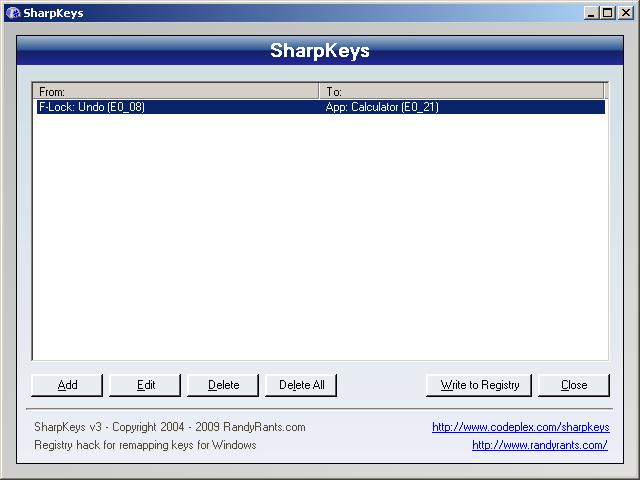
Task: Click the Delete button
Action: pyautogui.click(x=223, y=385)
